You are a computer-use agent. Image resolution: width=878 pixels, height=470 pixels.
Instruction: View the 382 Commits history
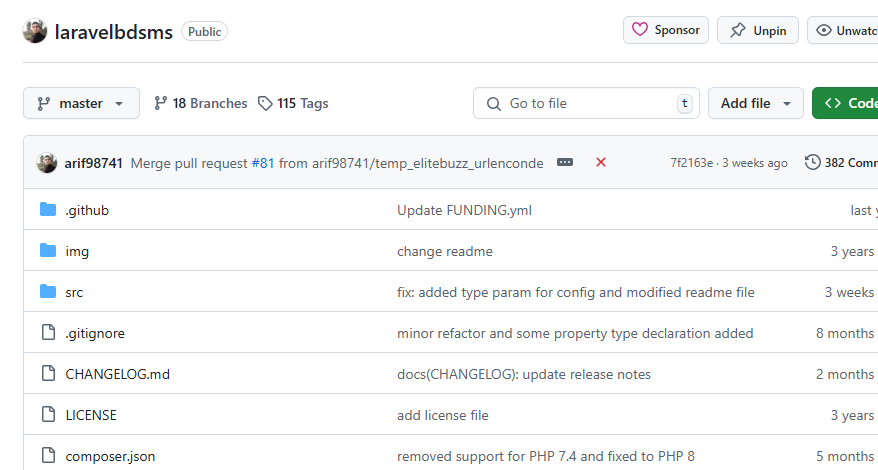tap(841, 163)
